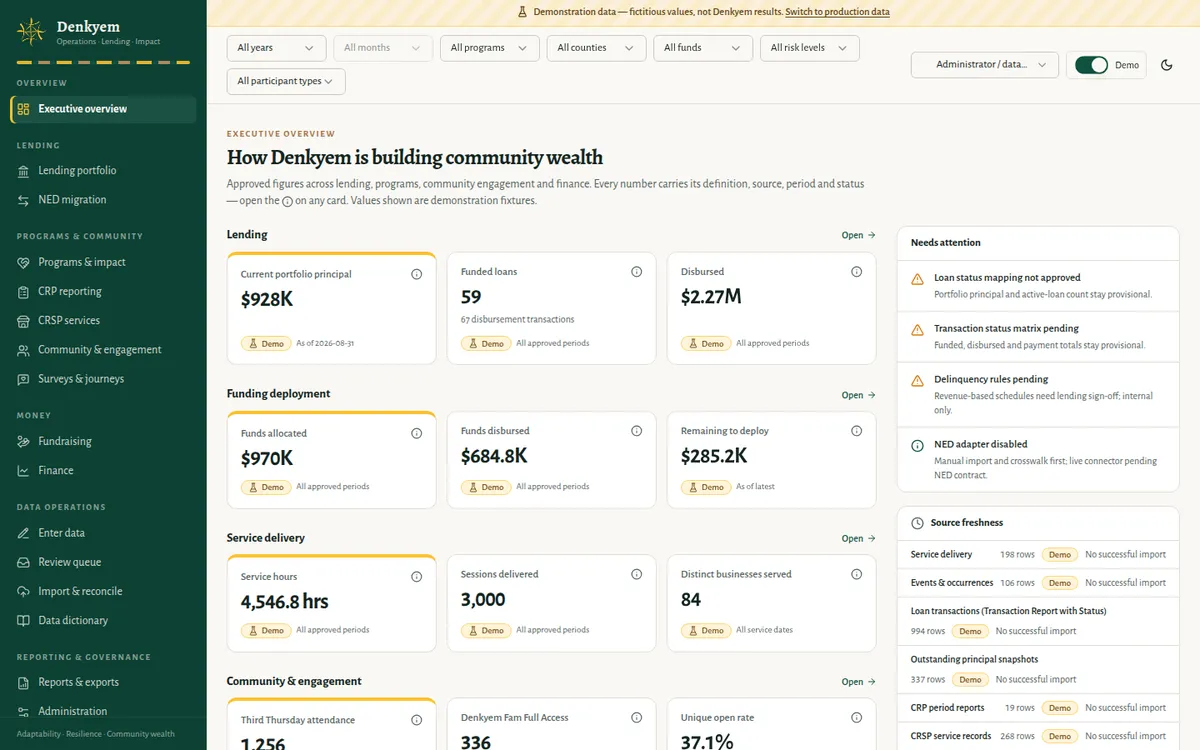Expand the All counties dropdown
The image size is (1200, 750).
pos(596,48)
